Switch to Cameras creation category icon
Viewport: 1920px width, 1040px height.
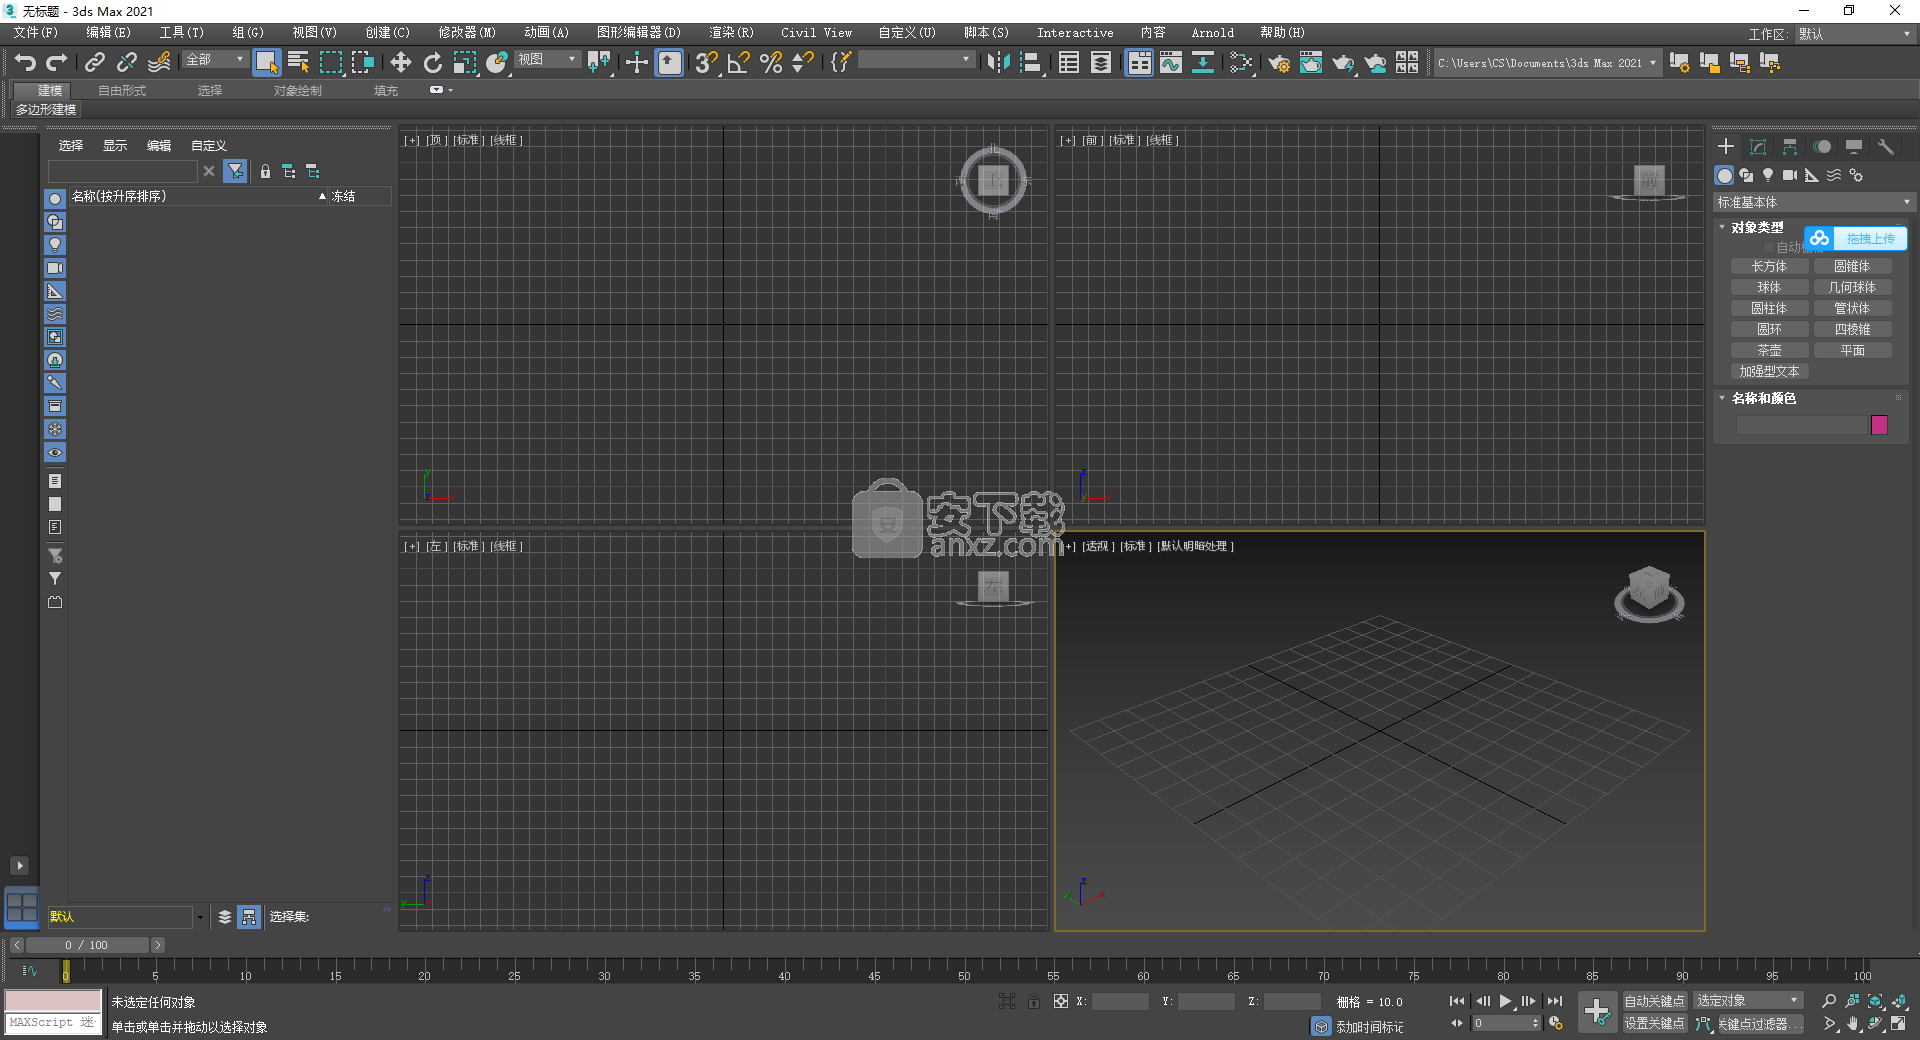[x=1790, y=175]
